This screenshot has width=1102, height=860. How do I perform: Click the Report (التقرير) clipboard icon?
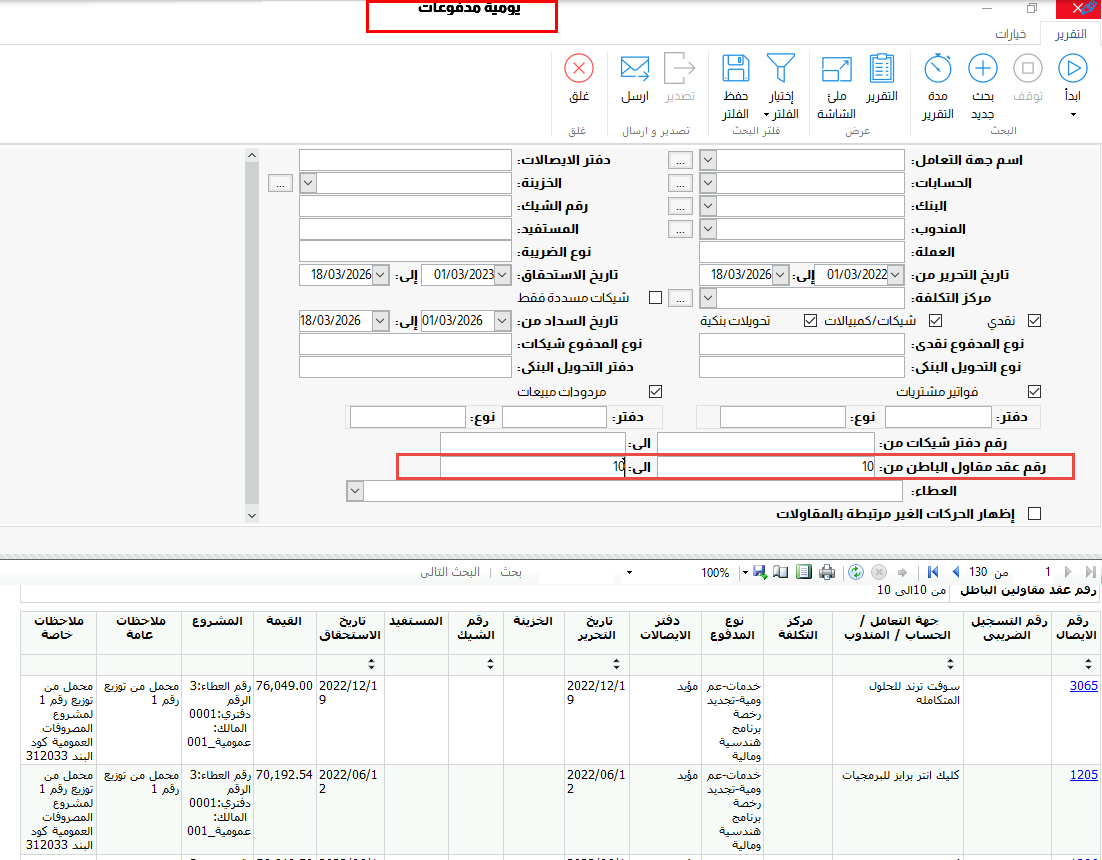881,69
